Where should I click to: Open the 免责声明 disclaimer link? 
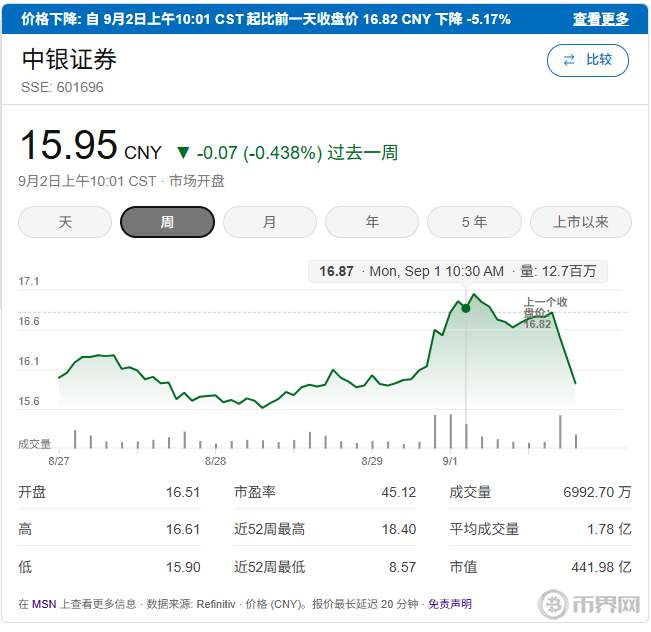450,604
